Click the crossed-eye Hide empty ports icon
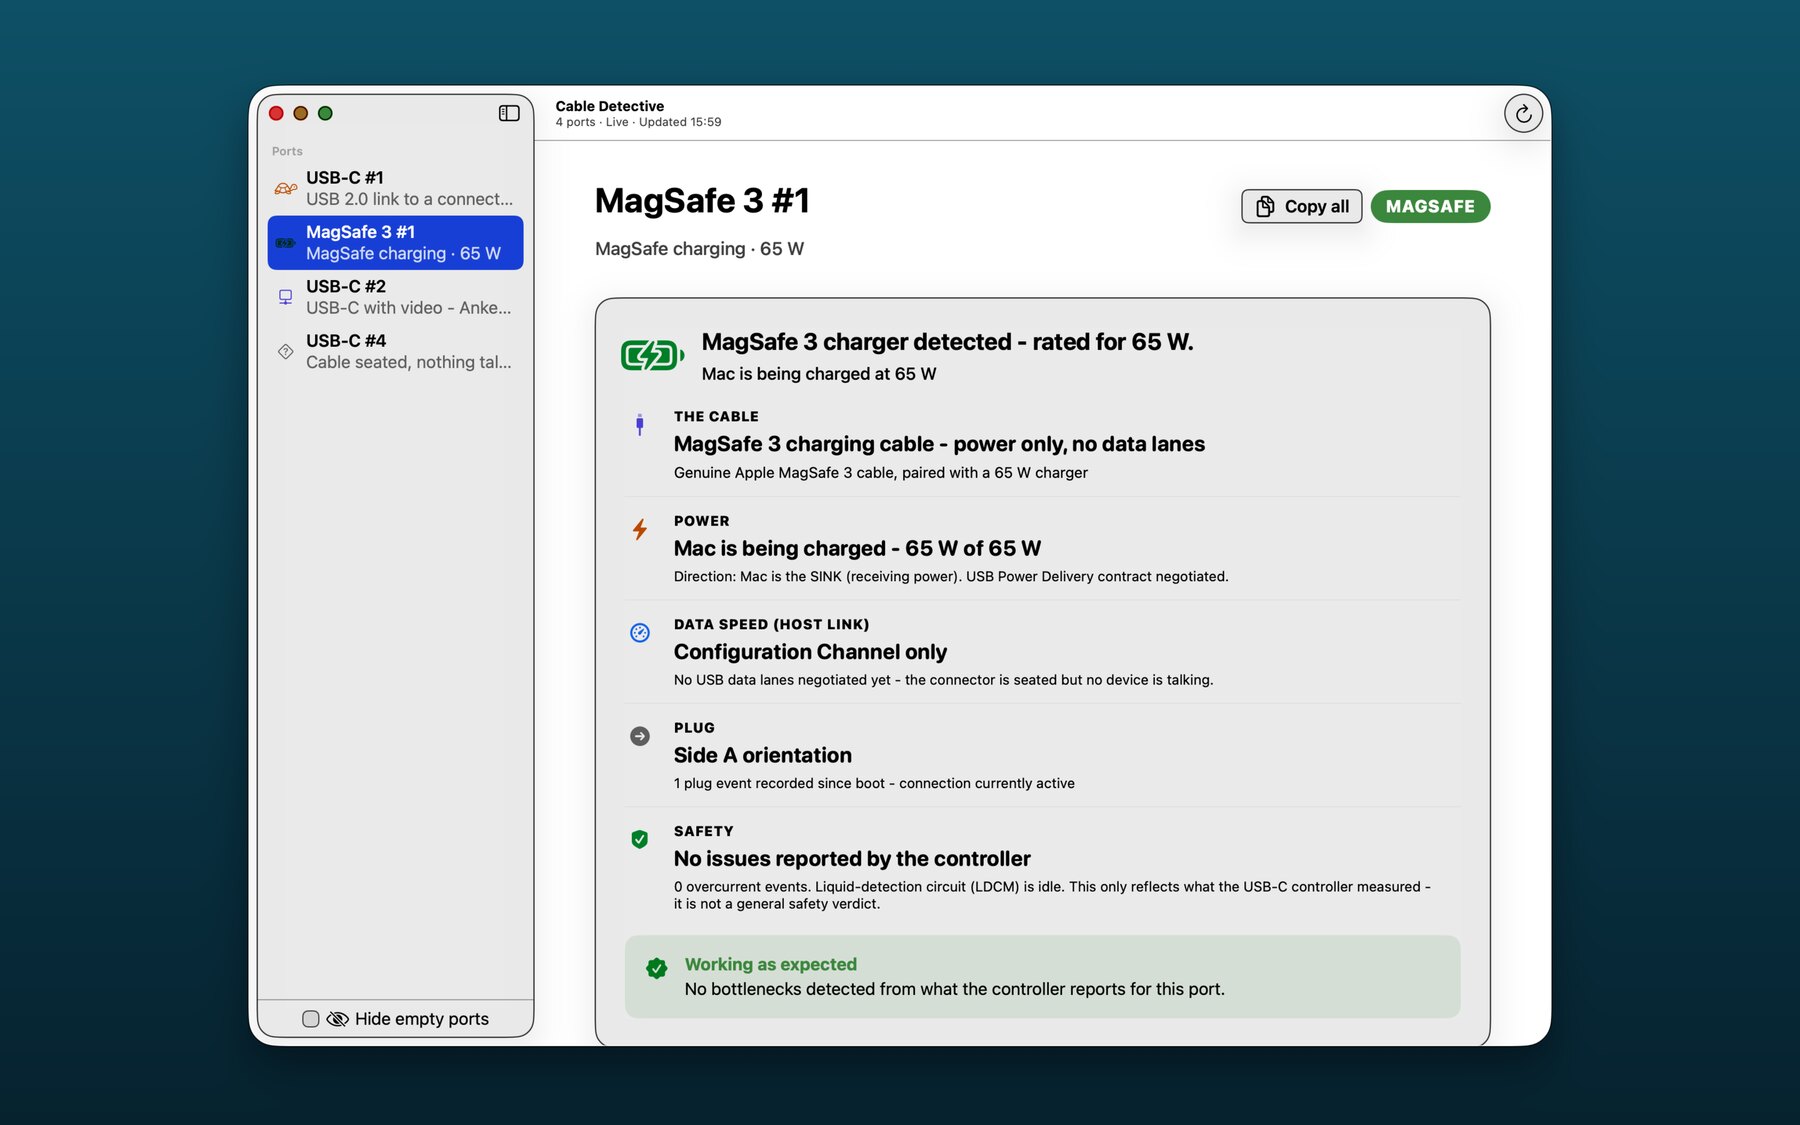This screenshot has height=1125, width=1800. pyautogui.click(x=337, y=1019)
